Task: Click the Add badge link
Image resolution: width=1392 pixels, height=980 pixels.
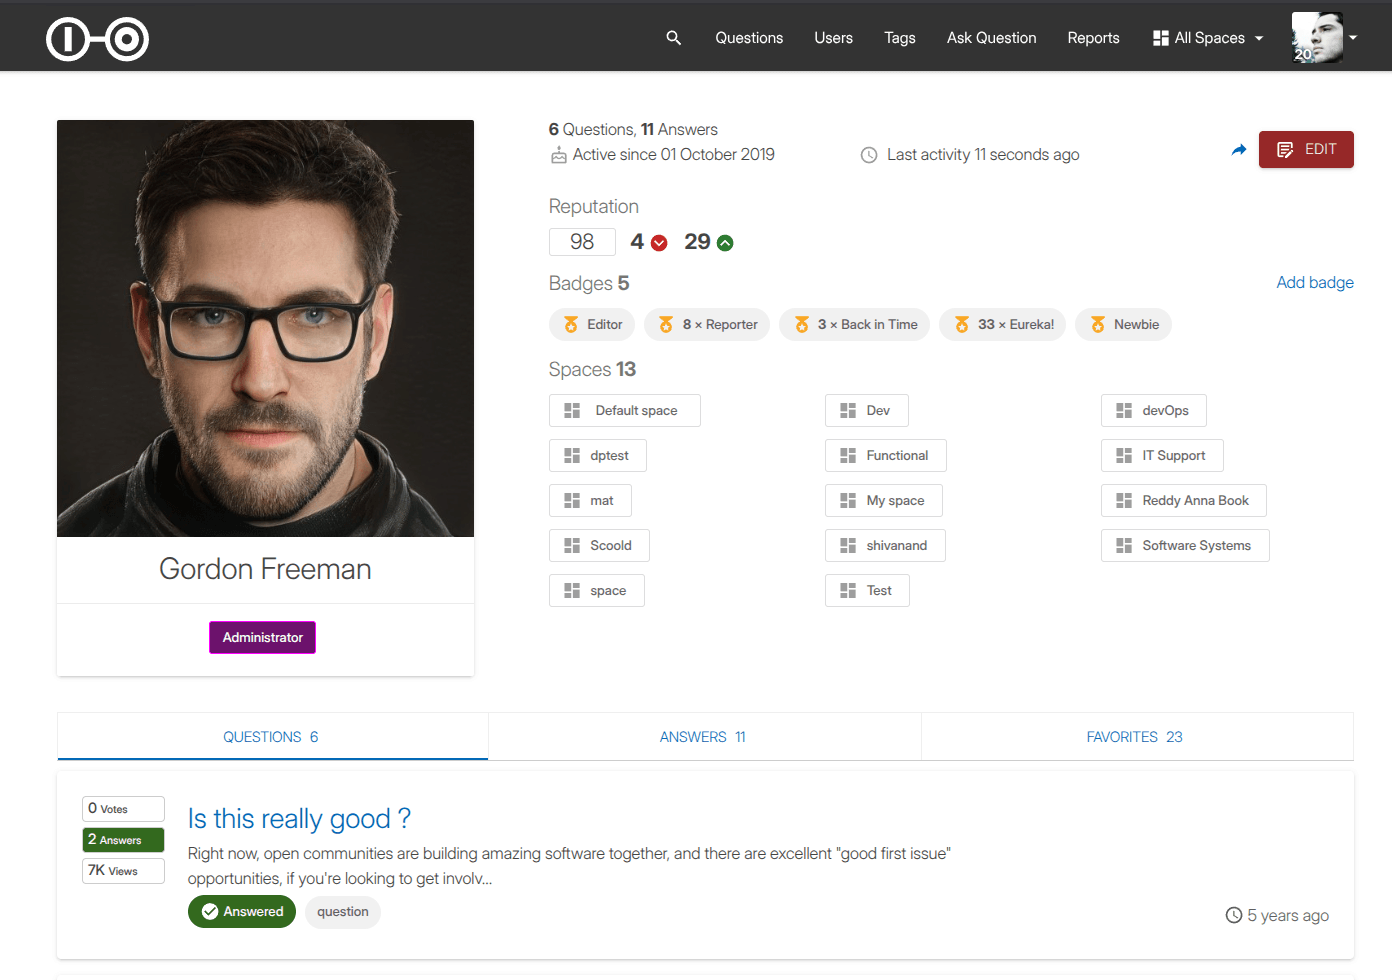Action: pyautogui.click(x=1315, y=283)
